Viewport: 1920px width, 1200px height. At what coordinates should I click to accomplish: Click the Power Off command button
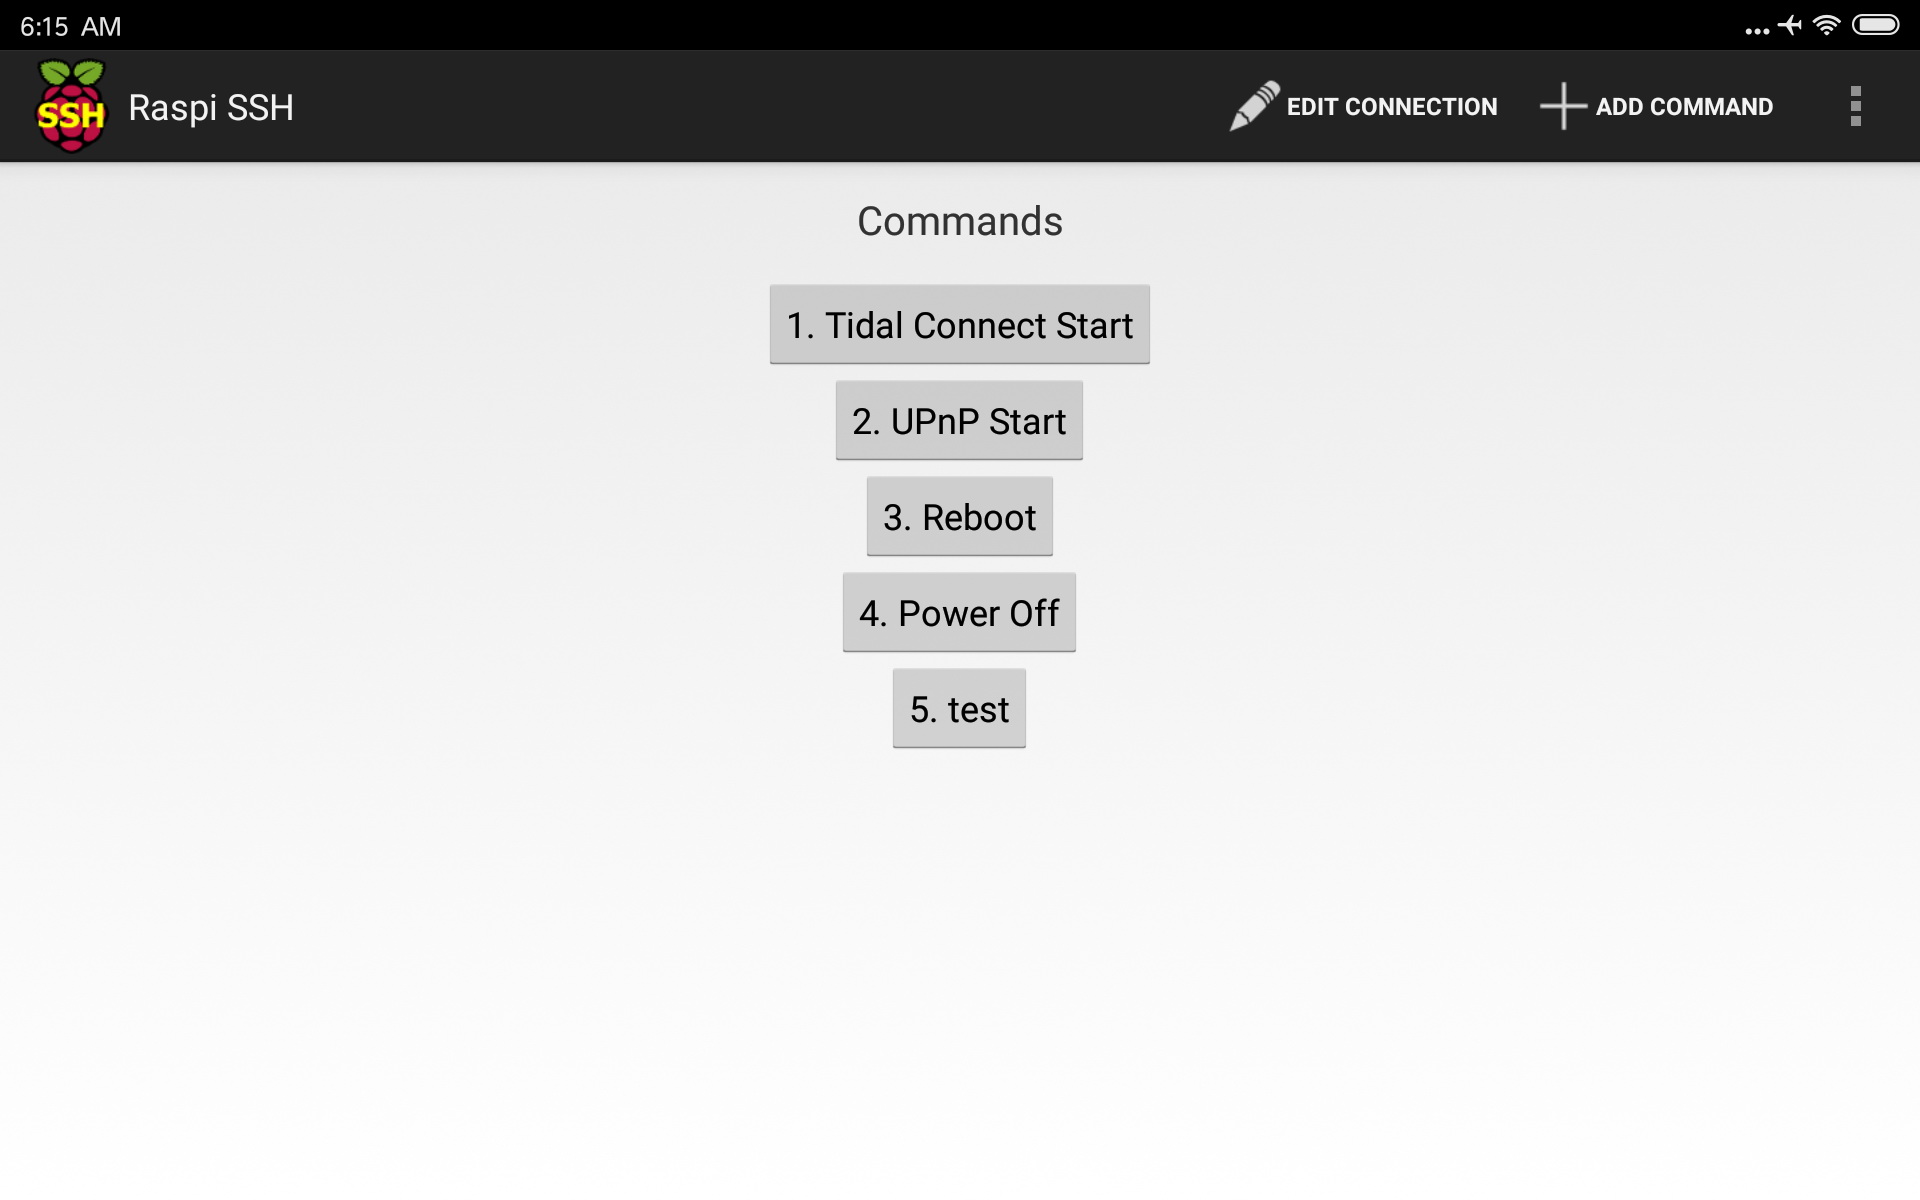click(x=959, y=612)
